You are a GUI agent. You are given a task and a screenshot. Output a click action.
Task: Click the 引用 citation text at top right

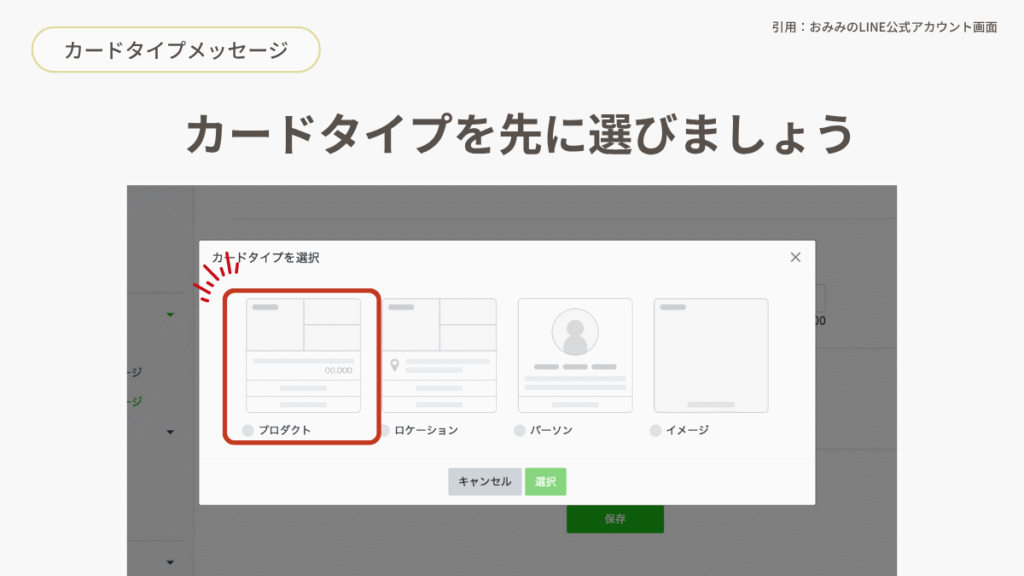click(884, 27)
